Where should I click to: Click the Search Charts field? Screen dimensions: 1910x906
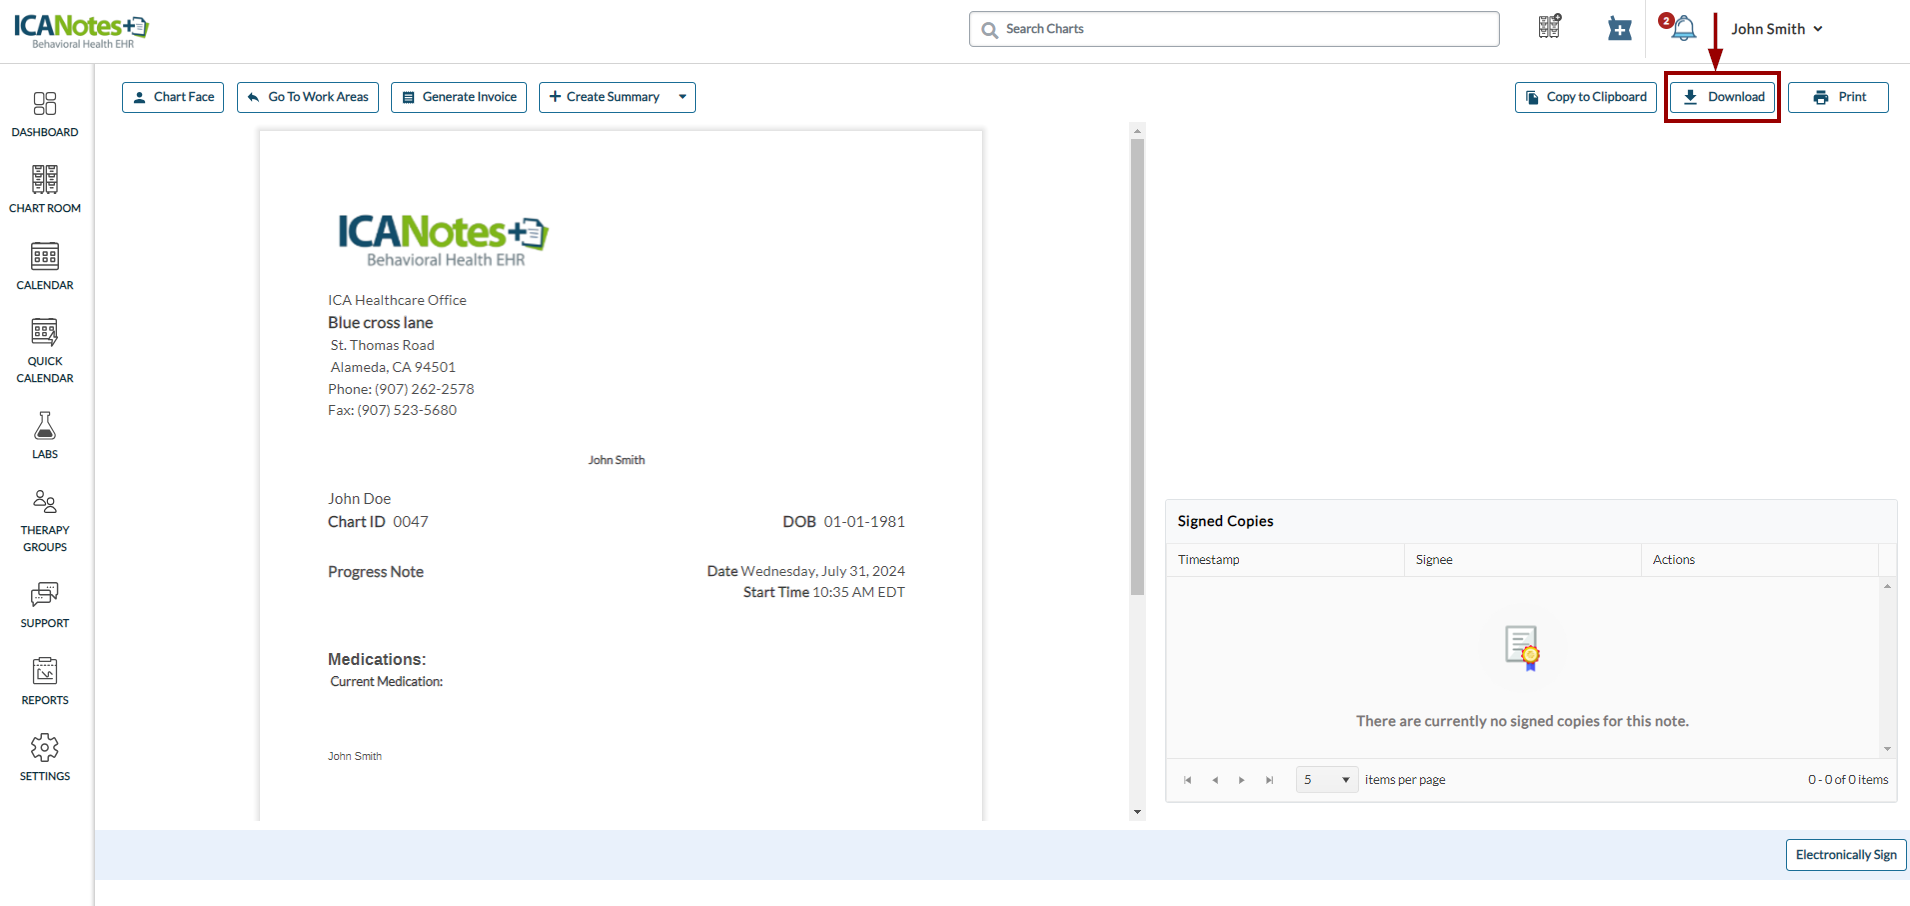(x=1234, y=29)
